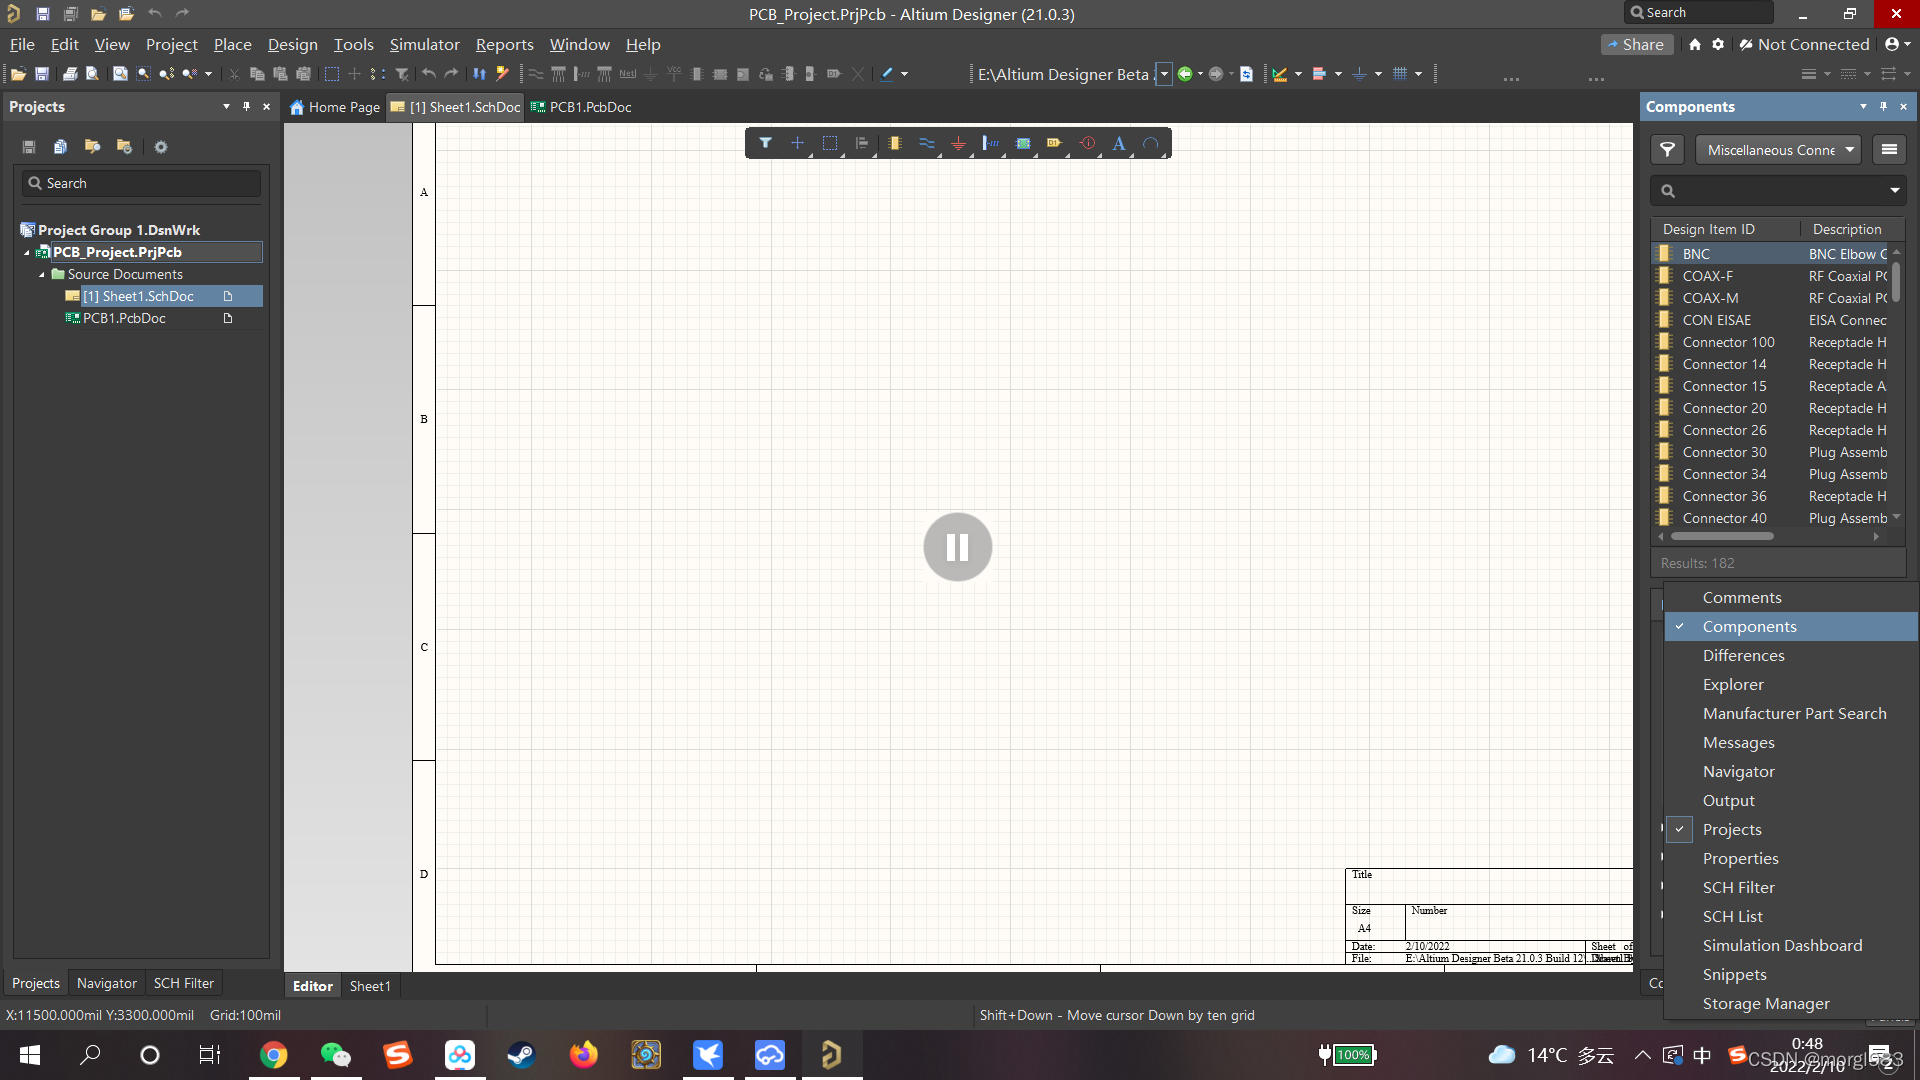Choose the GND power port tool
The width and height of the screenshot is (1920, 1080).
pos(958,143)
